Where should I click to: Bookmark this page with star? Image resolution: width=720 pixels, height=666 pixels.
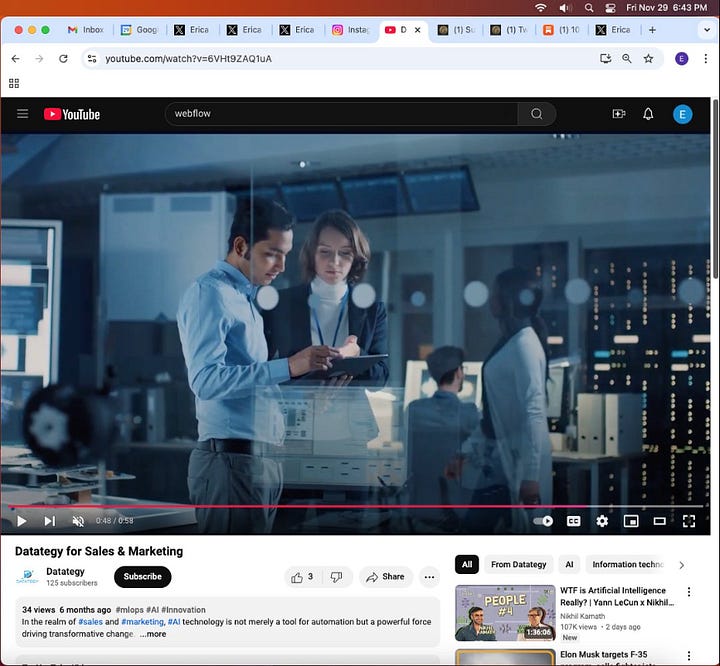648,58
